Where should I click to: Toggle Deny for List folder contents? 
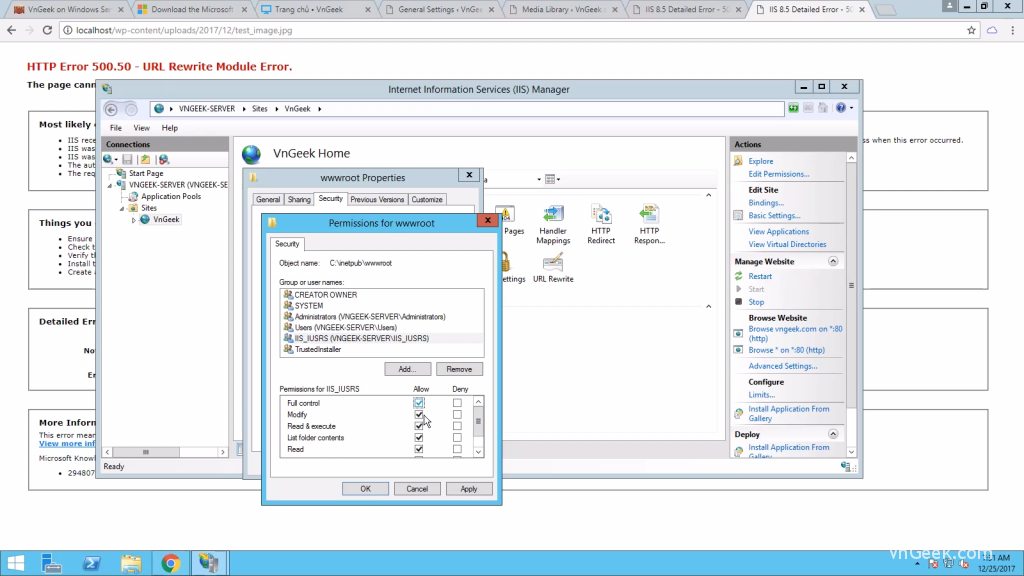(457, 438)
